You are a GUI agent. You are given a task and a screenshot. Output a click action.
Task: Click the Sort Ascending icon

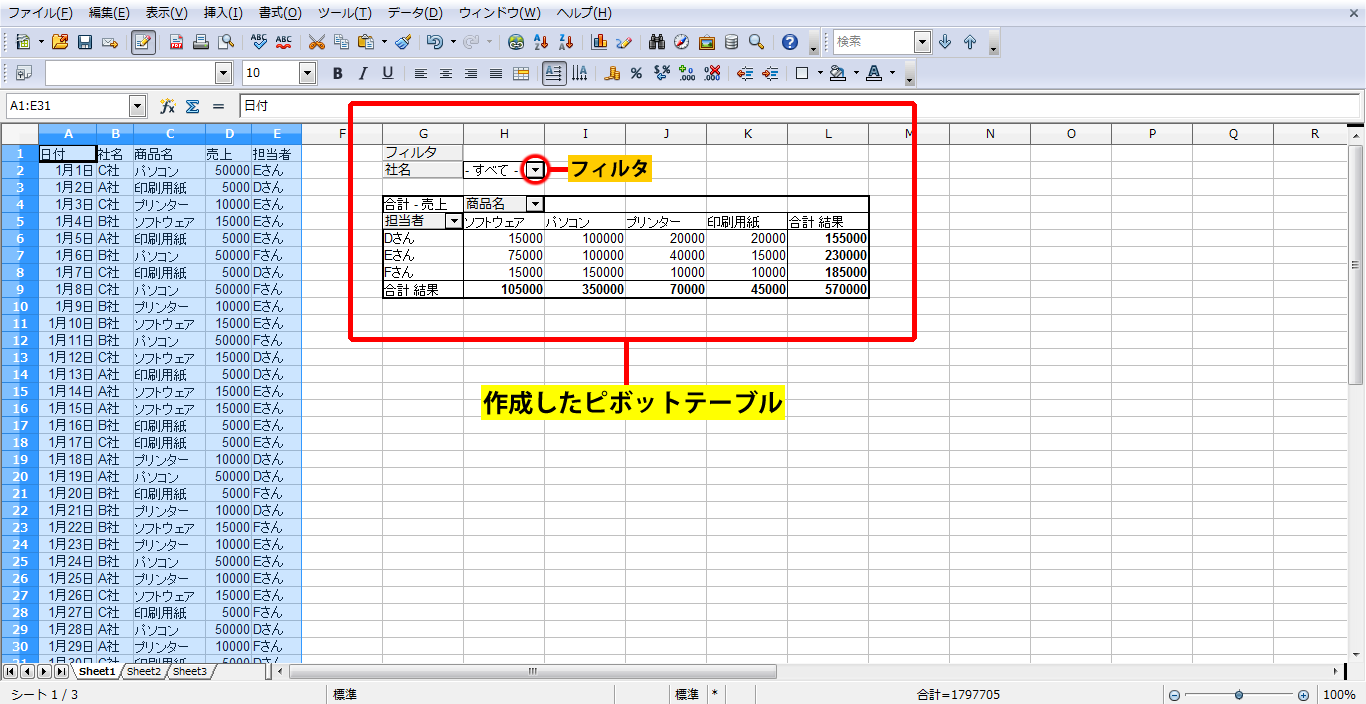click(542, 42)
